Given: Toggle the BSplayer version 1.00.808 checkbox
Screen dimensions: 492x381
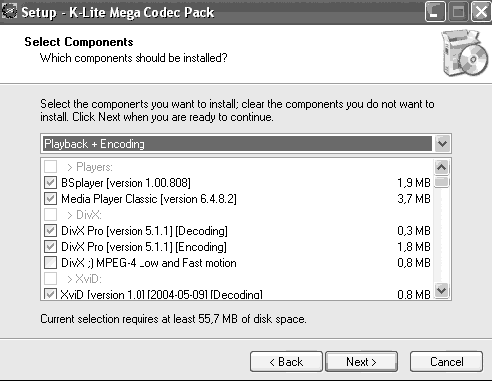Looking at the screenshot, I should (x=50, y=183).
